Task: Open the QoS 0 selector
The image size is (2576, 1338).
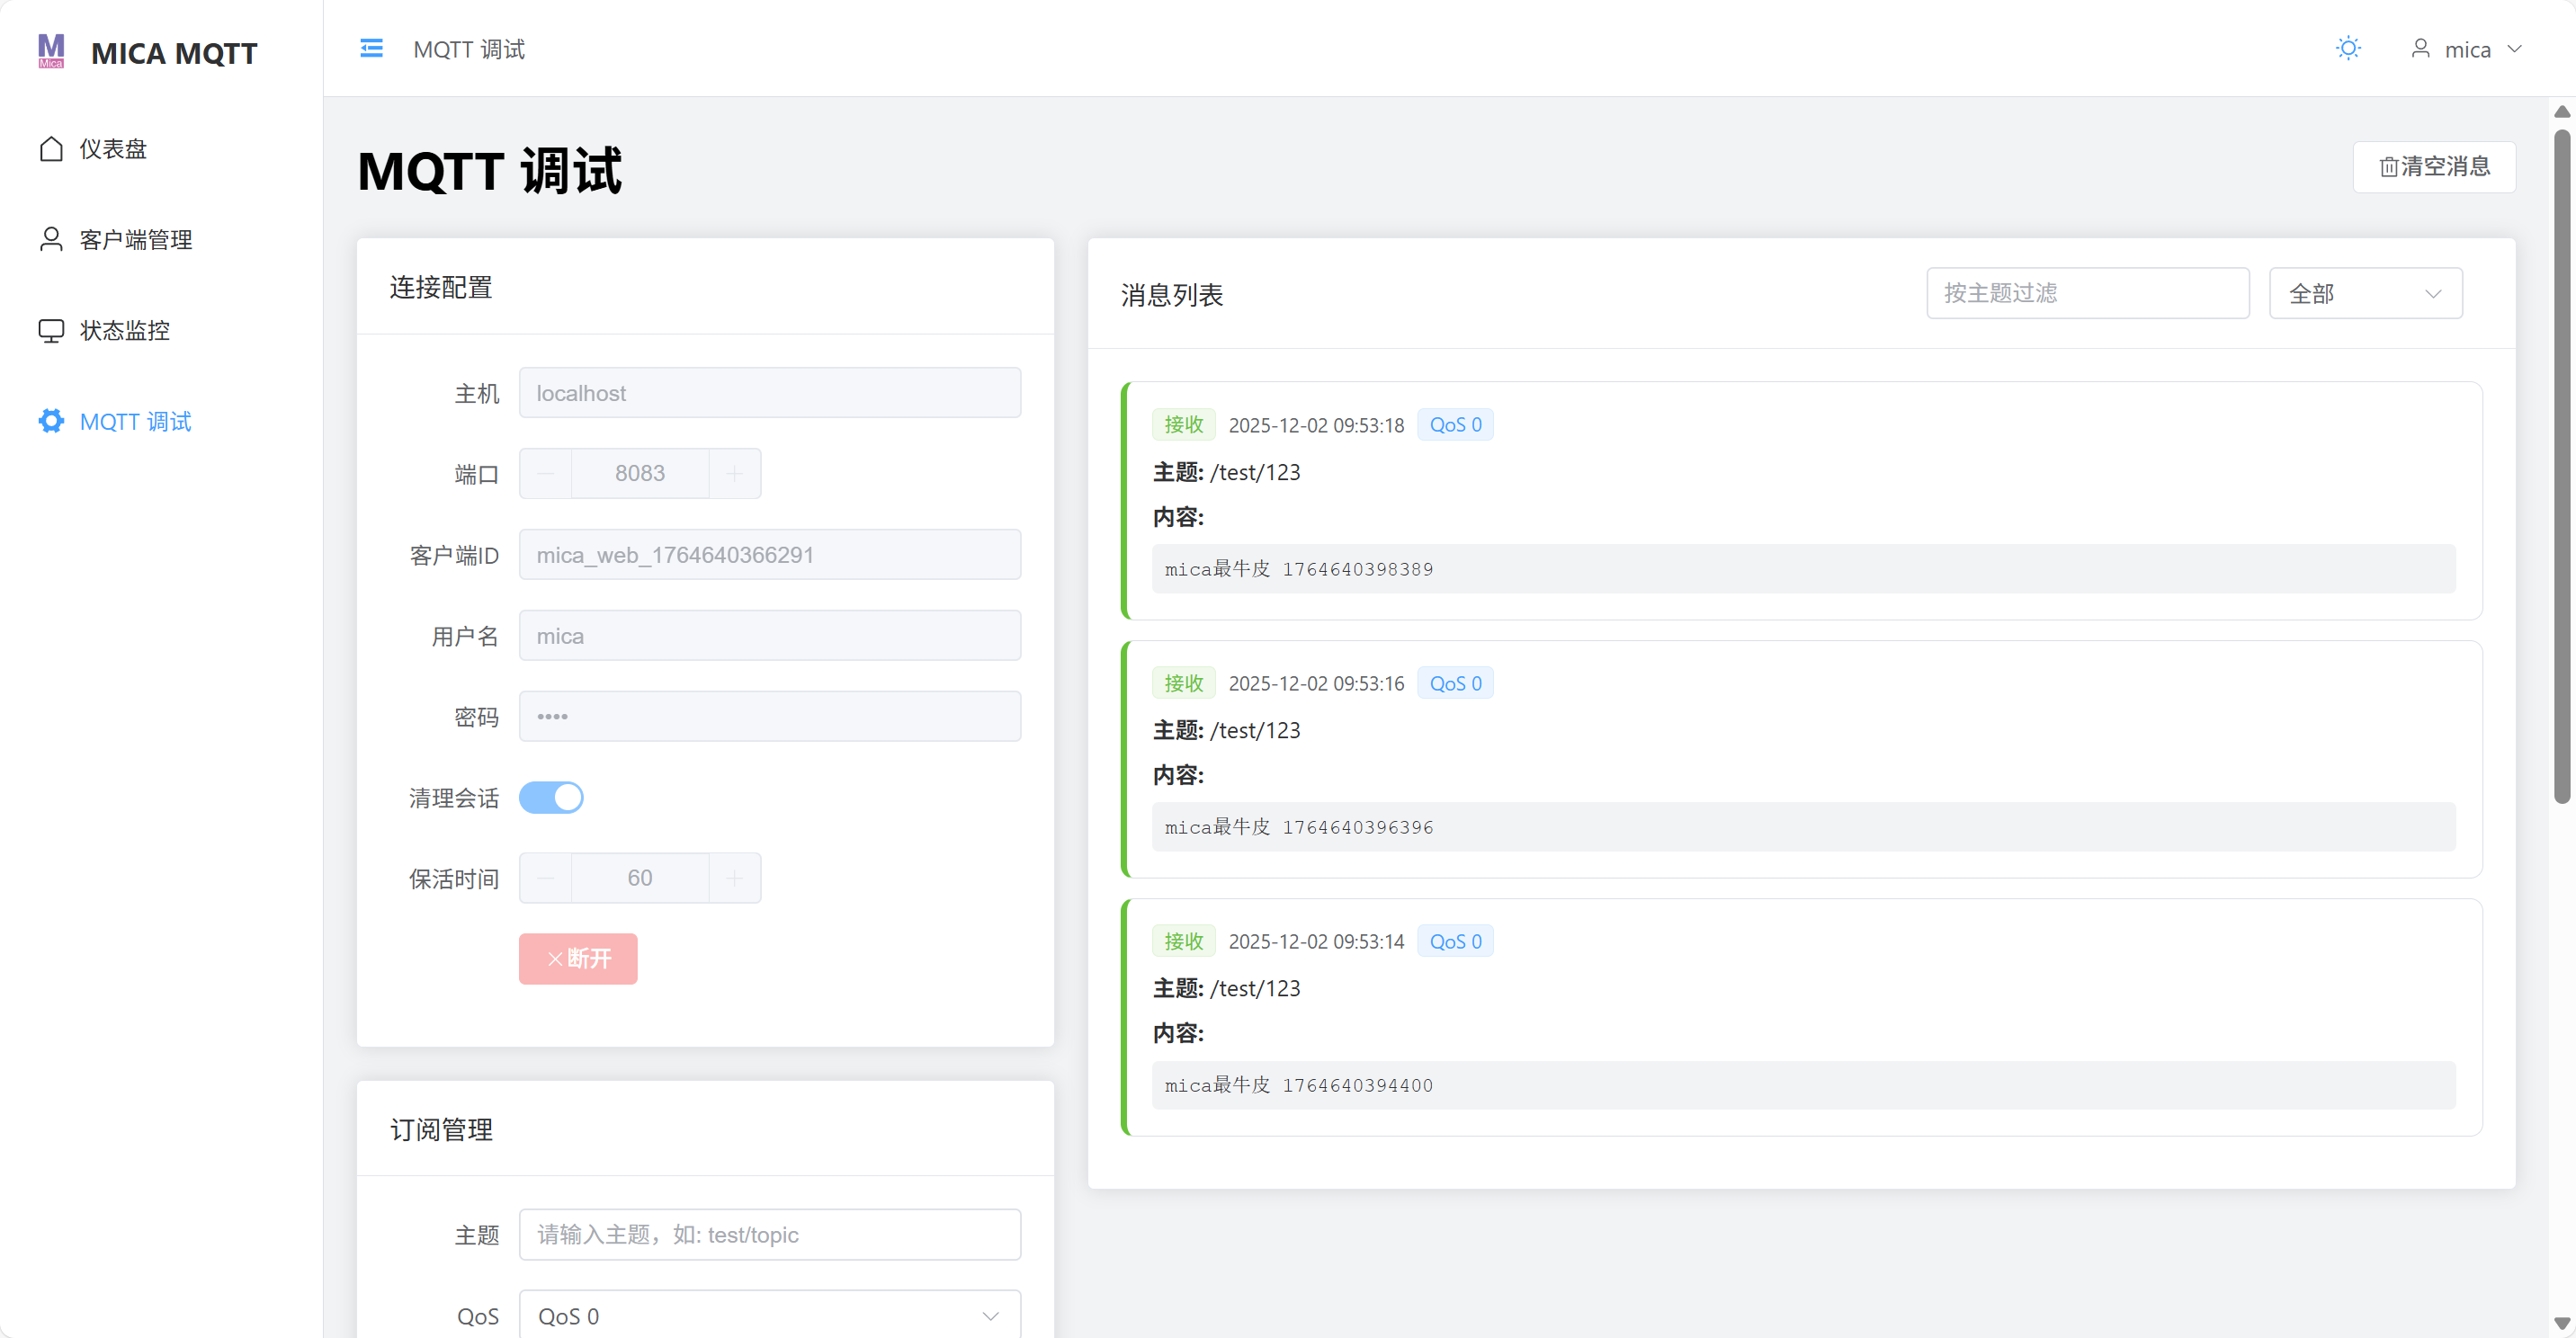Action: (x=769, y=1315)
